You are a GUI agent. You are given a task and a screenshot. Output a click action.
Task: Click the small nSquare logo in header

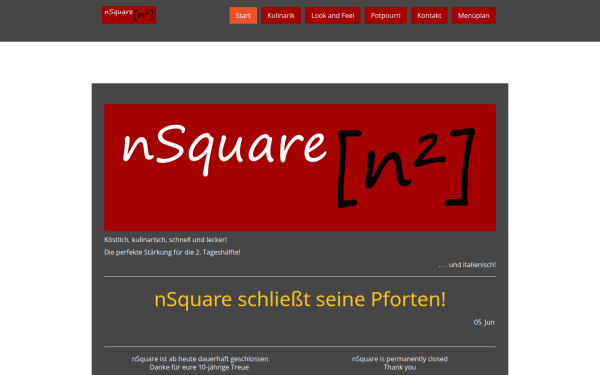129,15
